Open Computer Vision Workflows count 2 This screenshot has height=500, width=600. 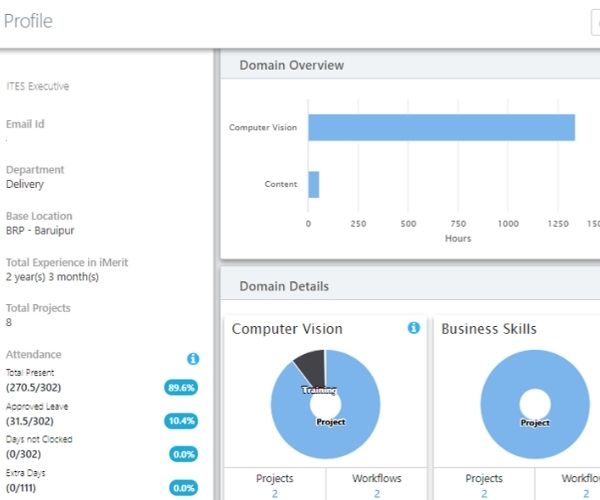click(377, 494)
